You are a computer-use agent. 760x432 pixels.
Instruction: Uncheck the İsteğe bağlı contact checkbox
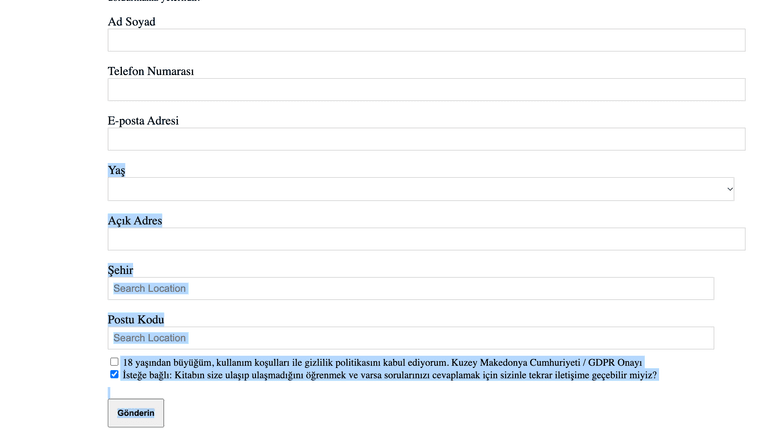[x=114, y=374]
